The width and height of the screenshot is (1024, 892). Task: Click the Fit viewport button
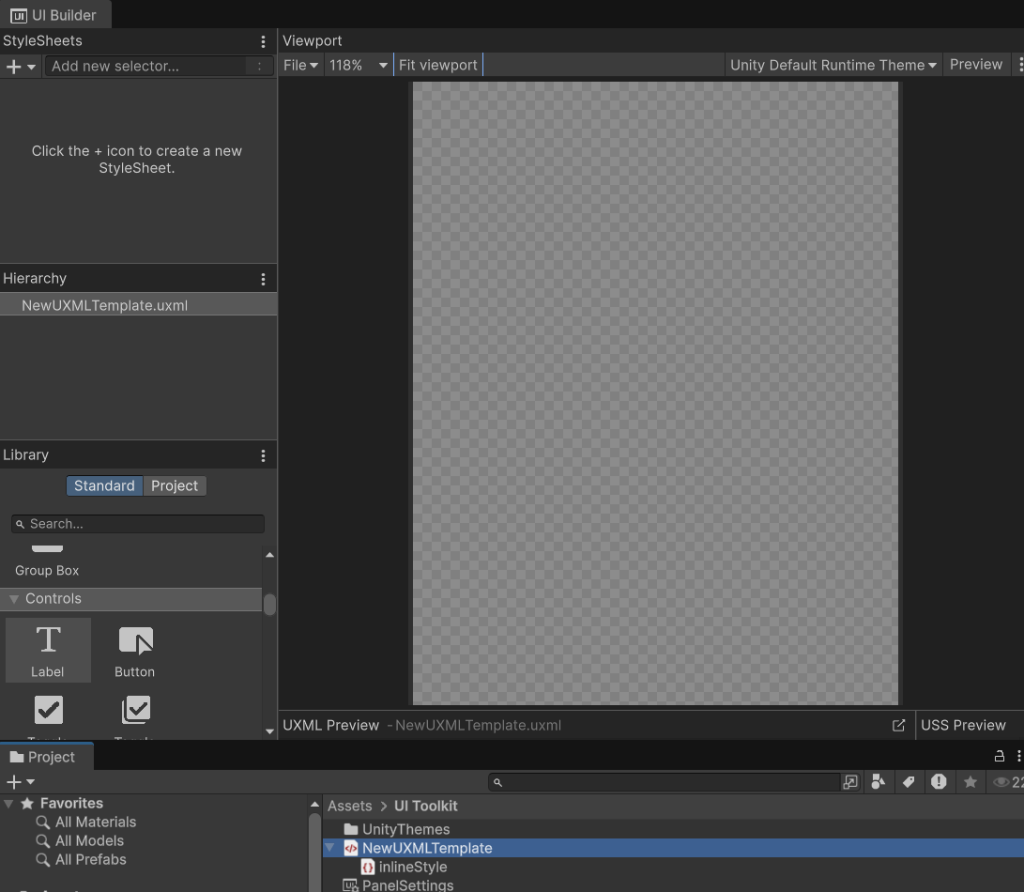pyautogui.click(x=438, y=65)
